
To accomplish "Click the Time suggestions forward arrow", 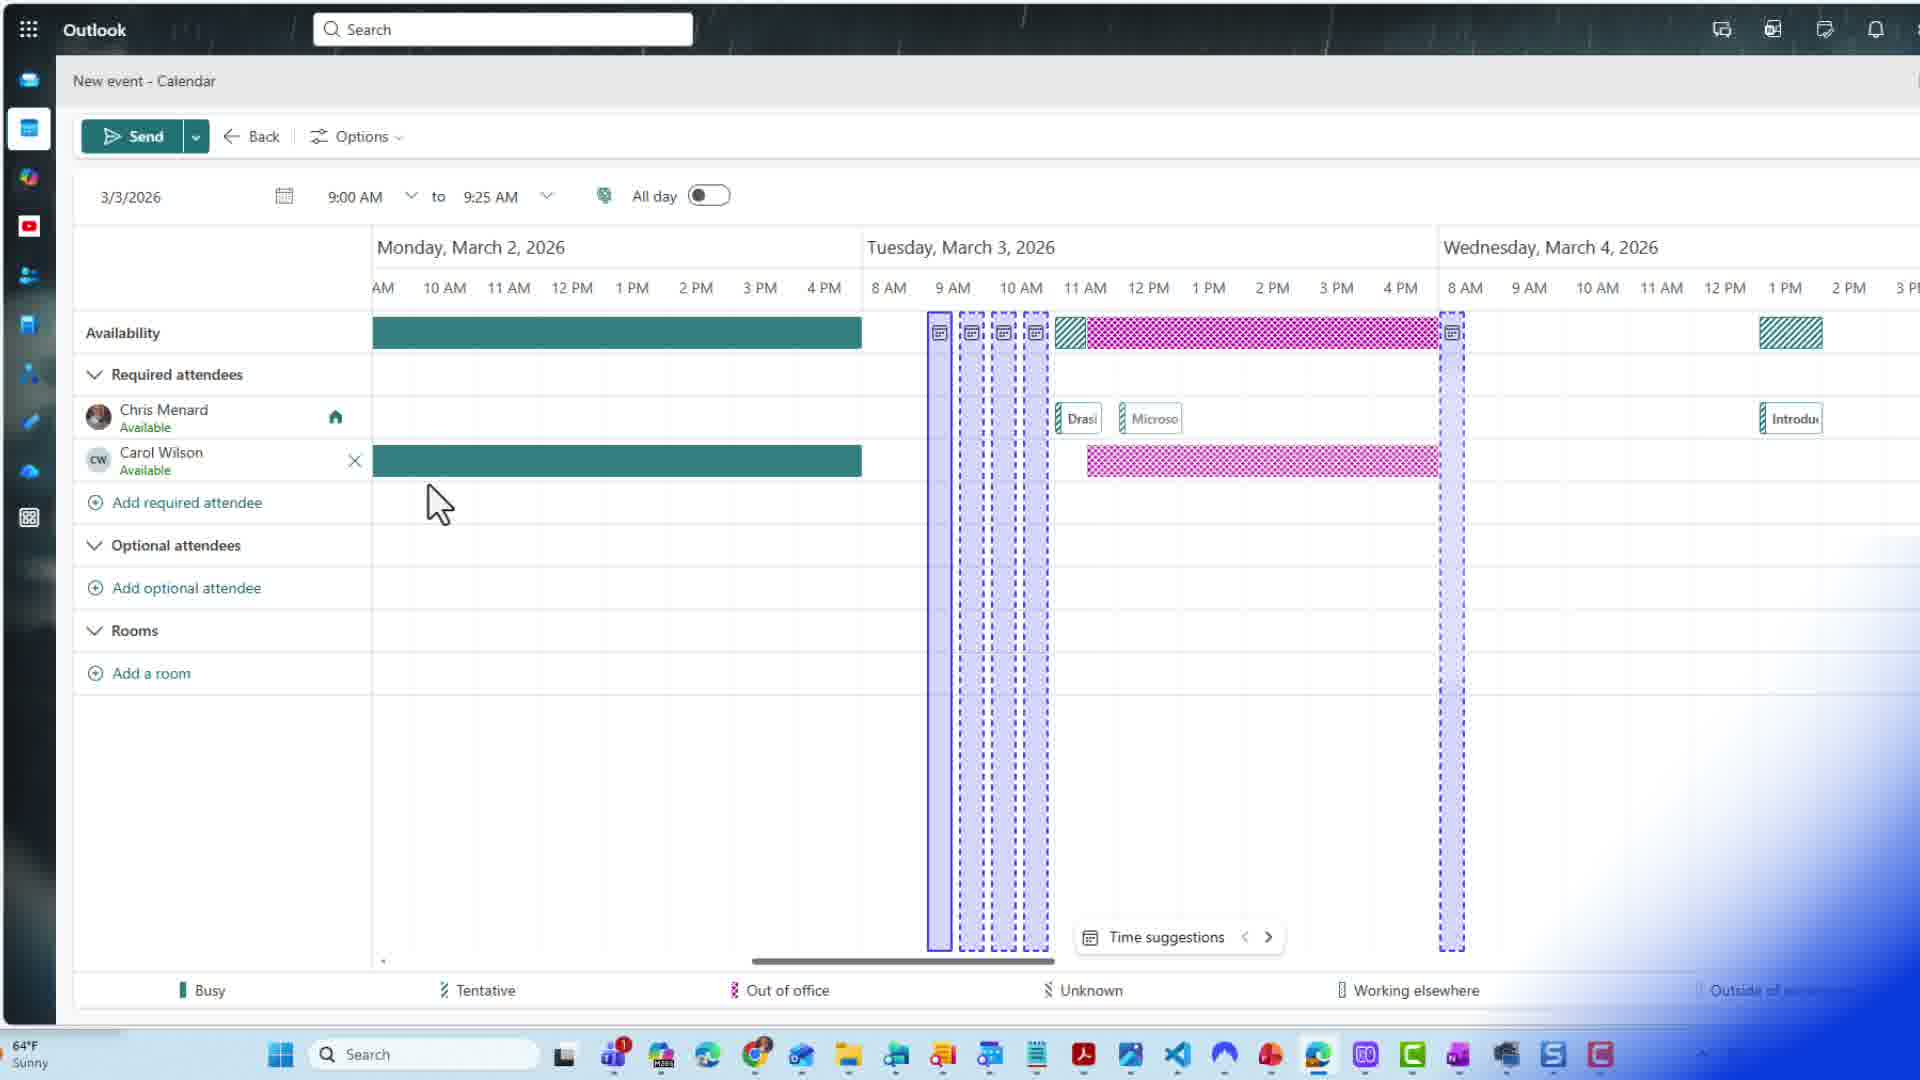I will pos(1269,937).
